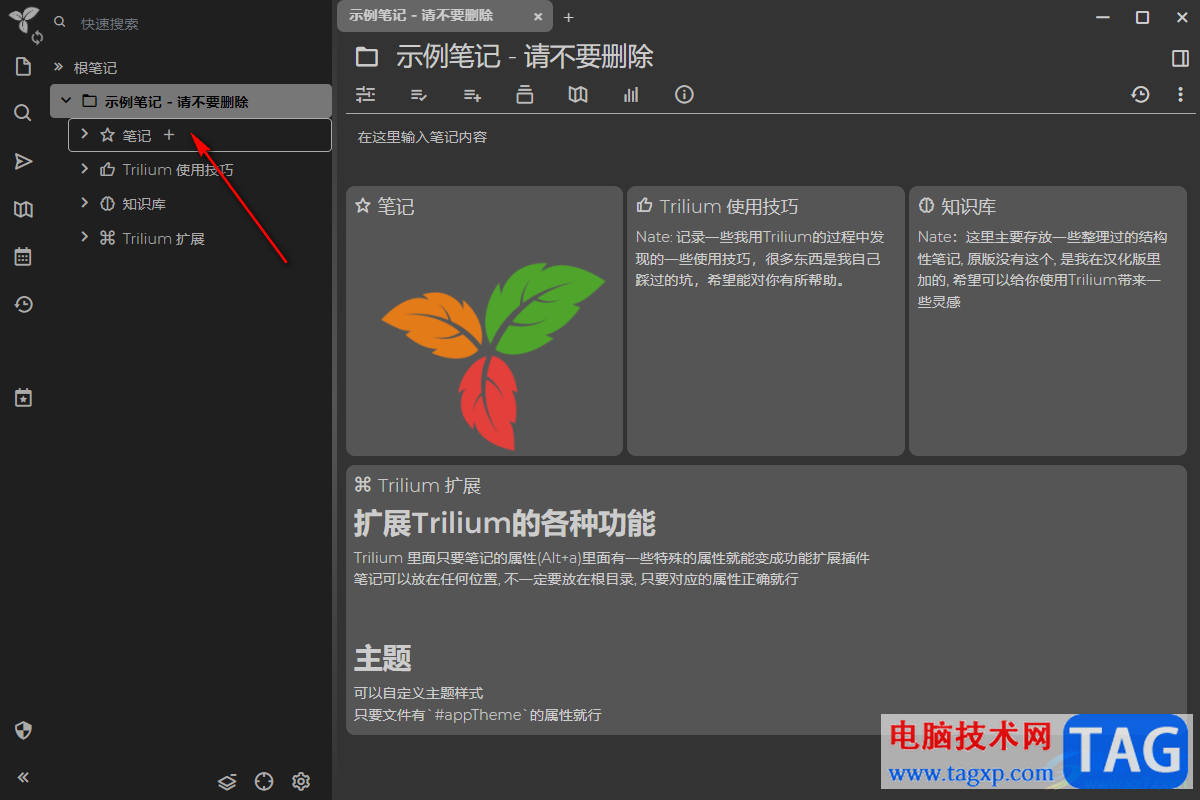Screen dimensions: 1200x800
Task: Click the quick search magnifier icon
Action: 60,22
